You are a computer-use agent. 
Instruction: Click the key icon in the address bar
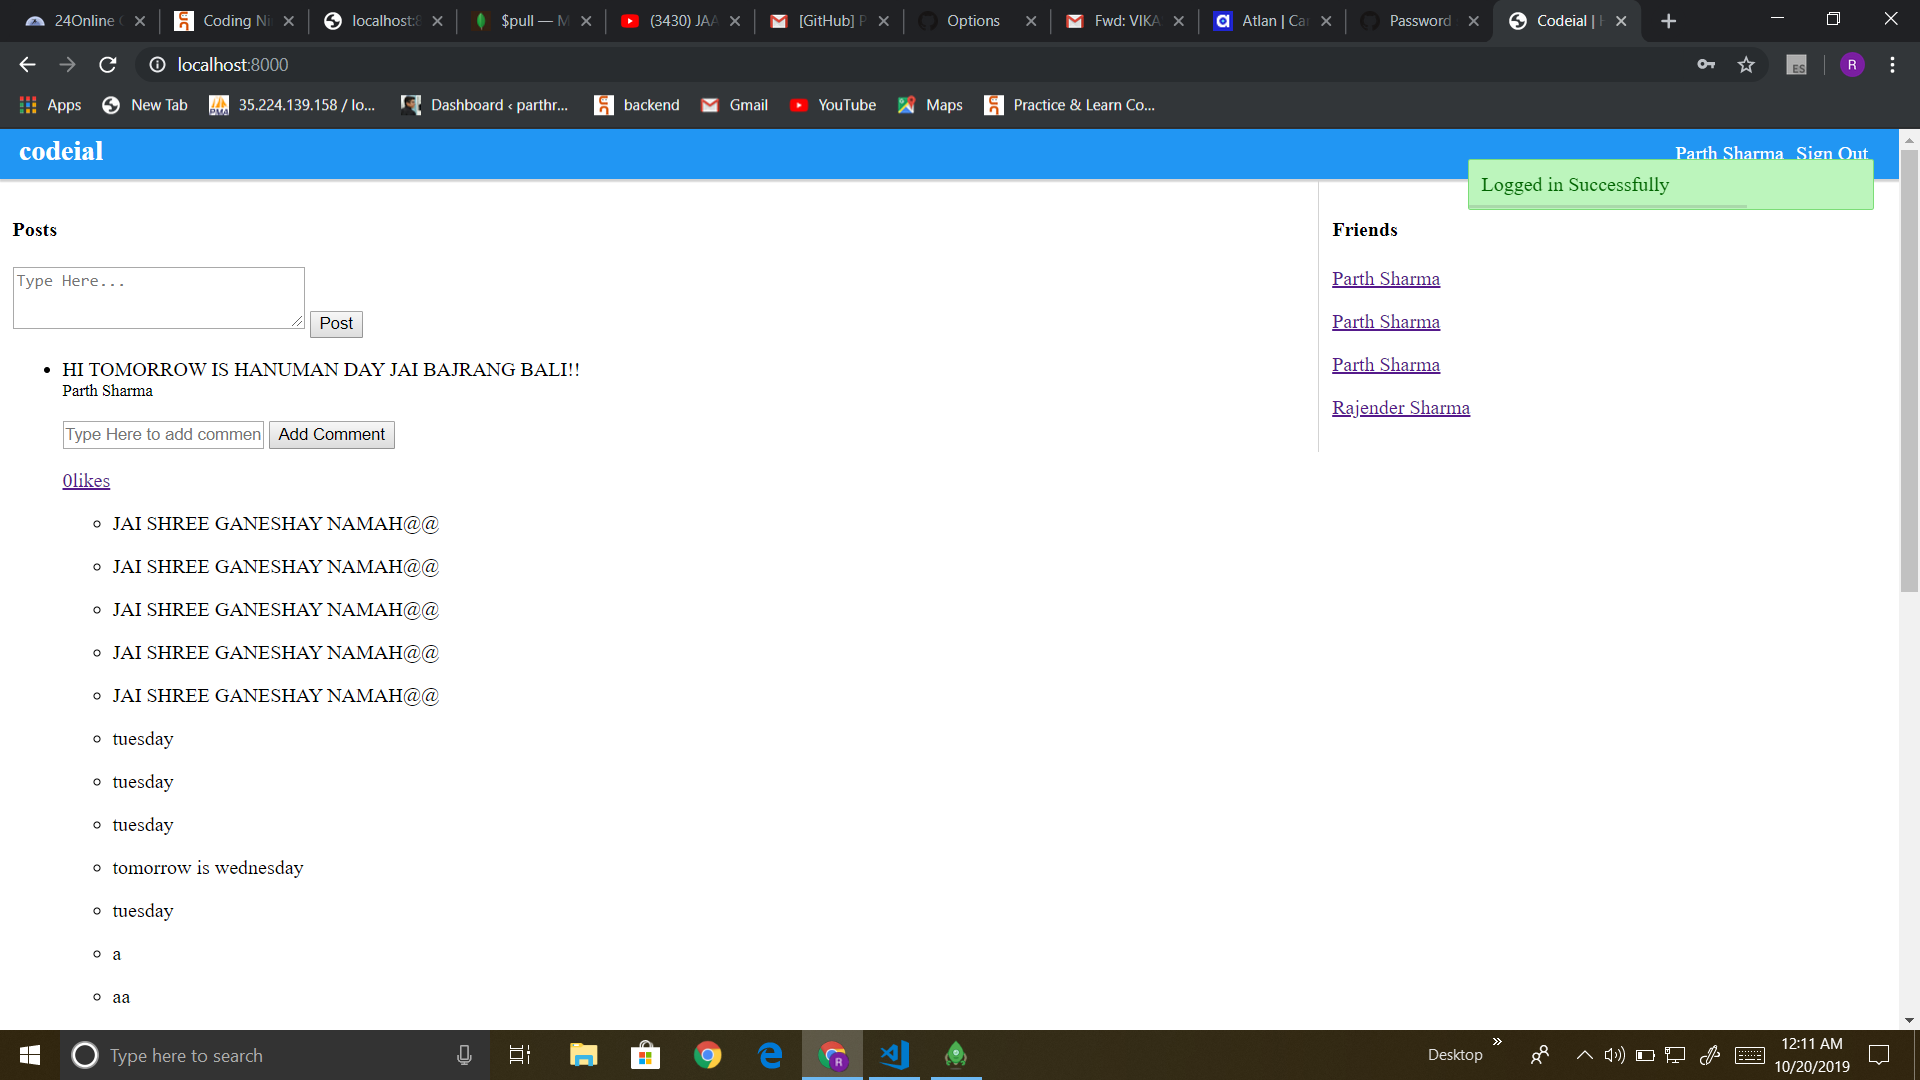1706,64
